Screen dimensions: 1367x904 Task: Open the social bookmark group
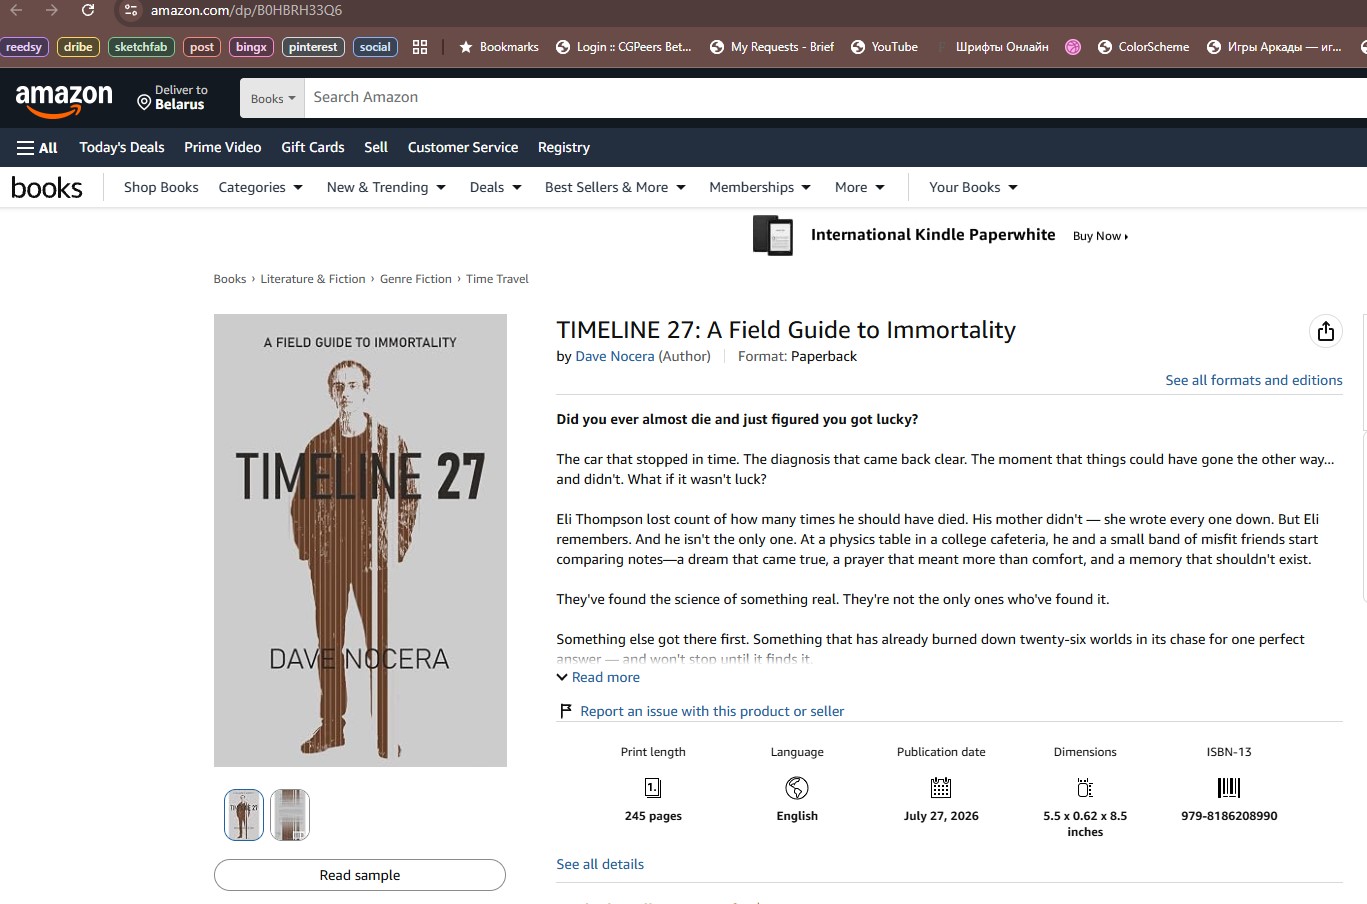point(375,47)
